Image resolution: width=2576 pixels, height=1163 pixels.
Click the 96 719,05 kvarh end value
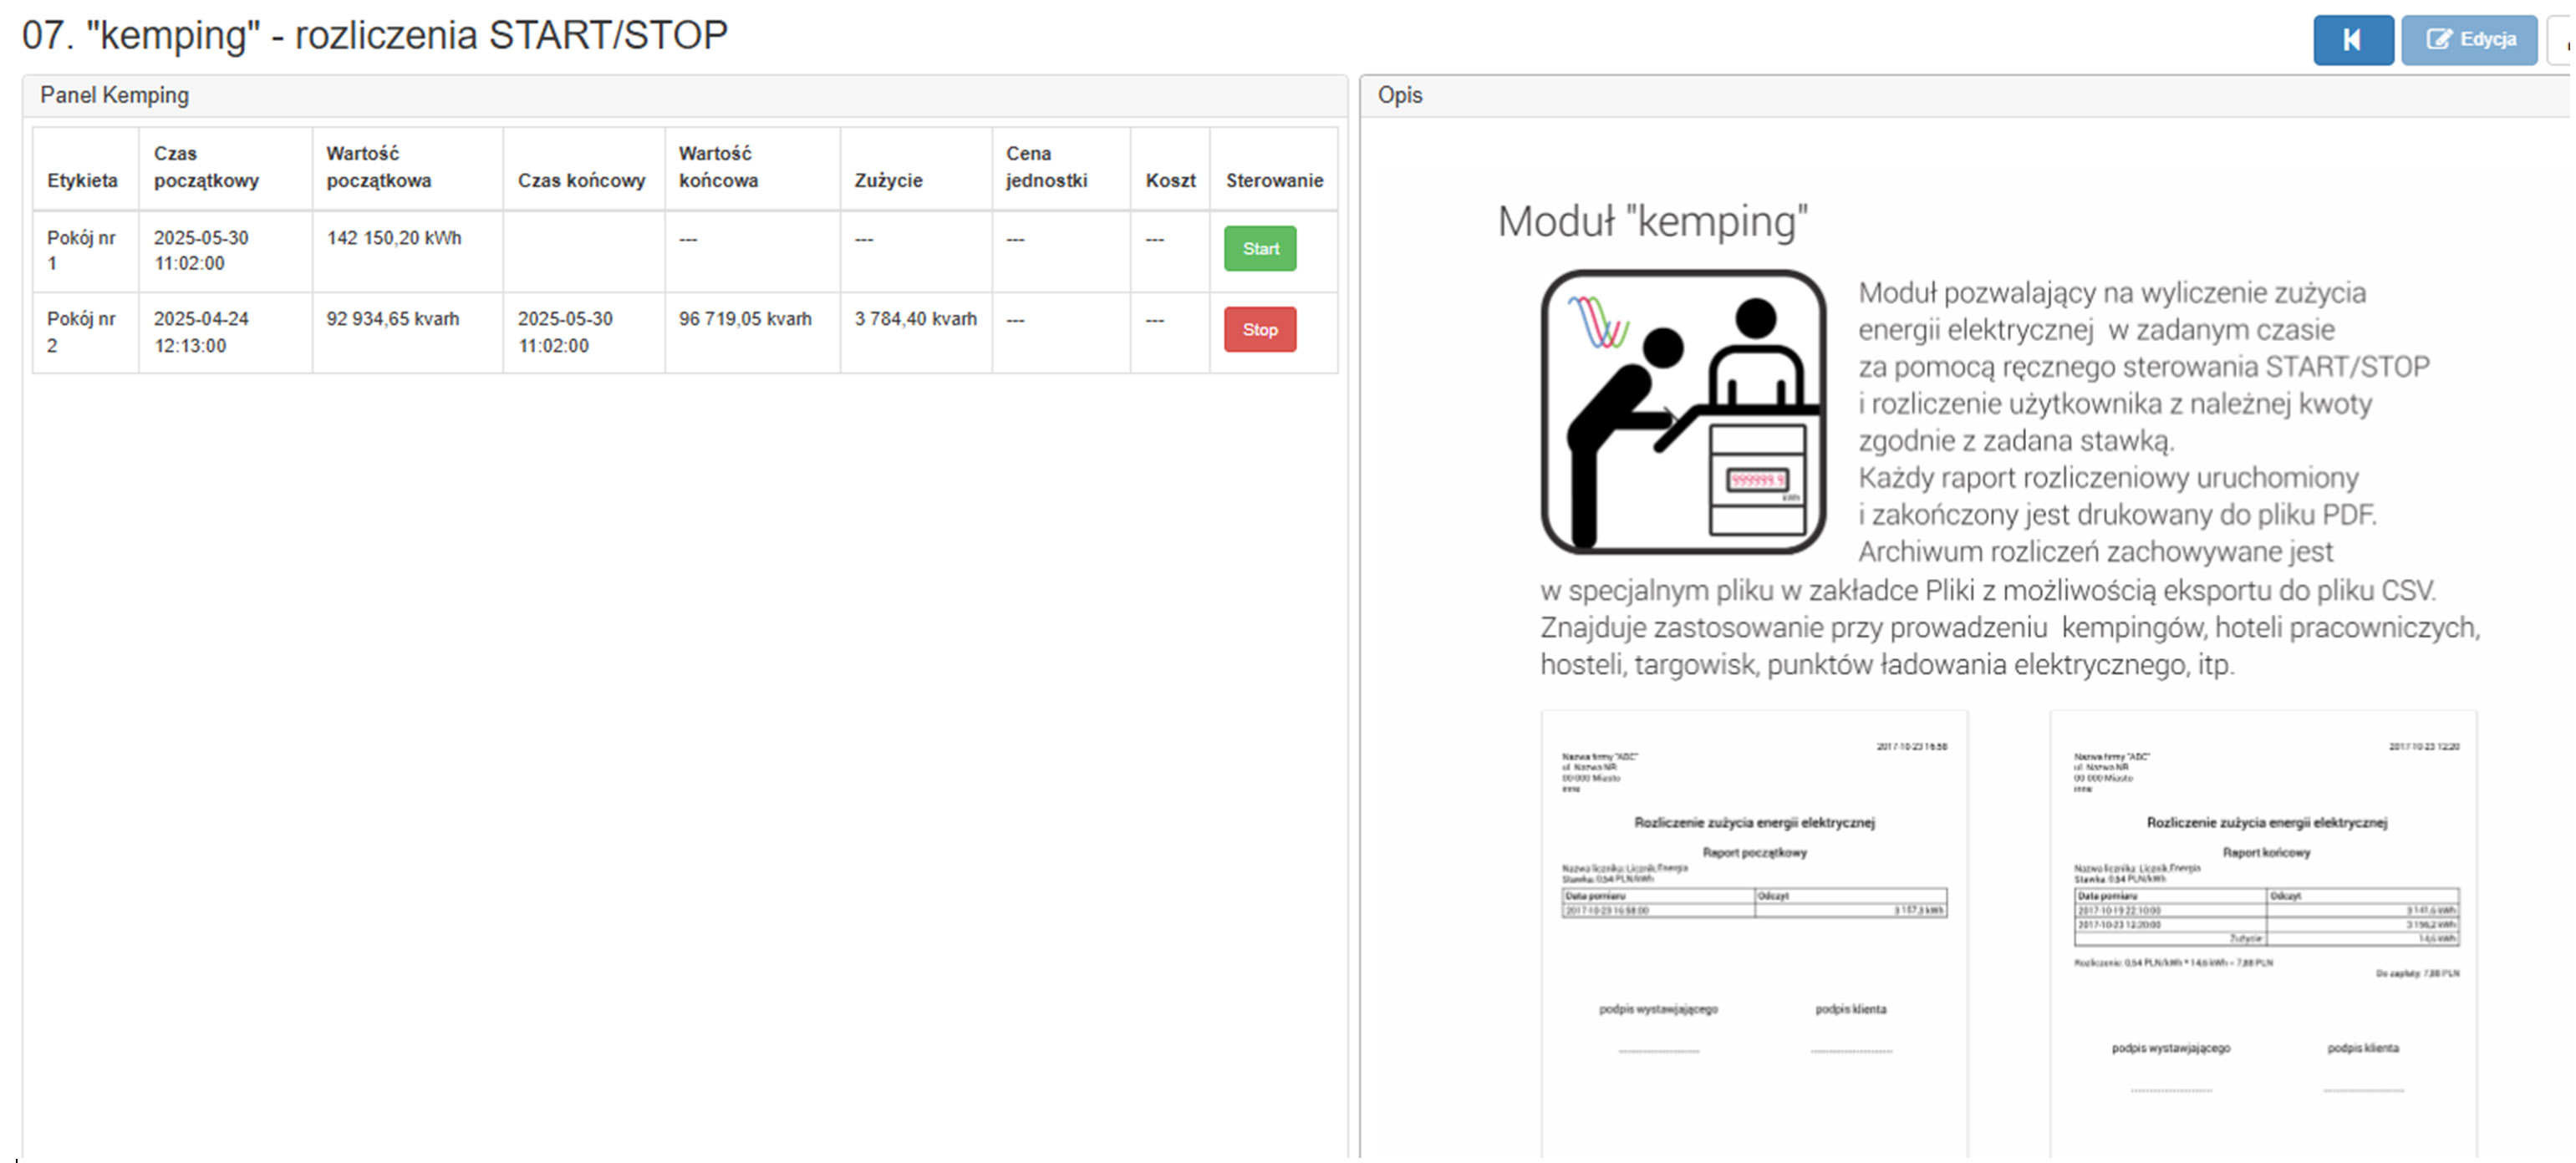(745, 319)
